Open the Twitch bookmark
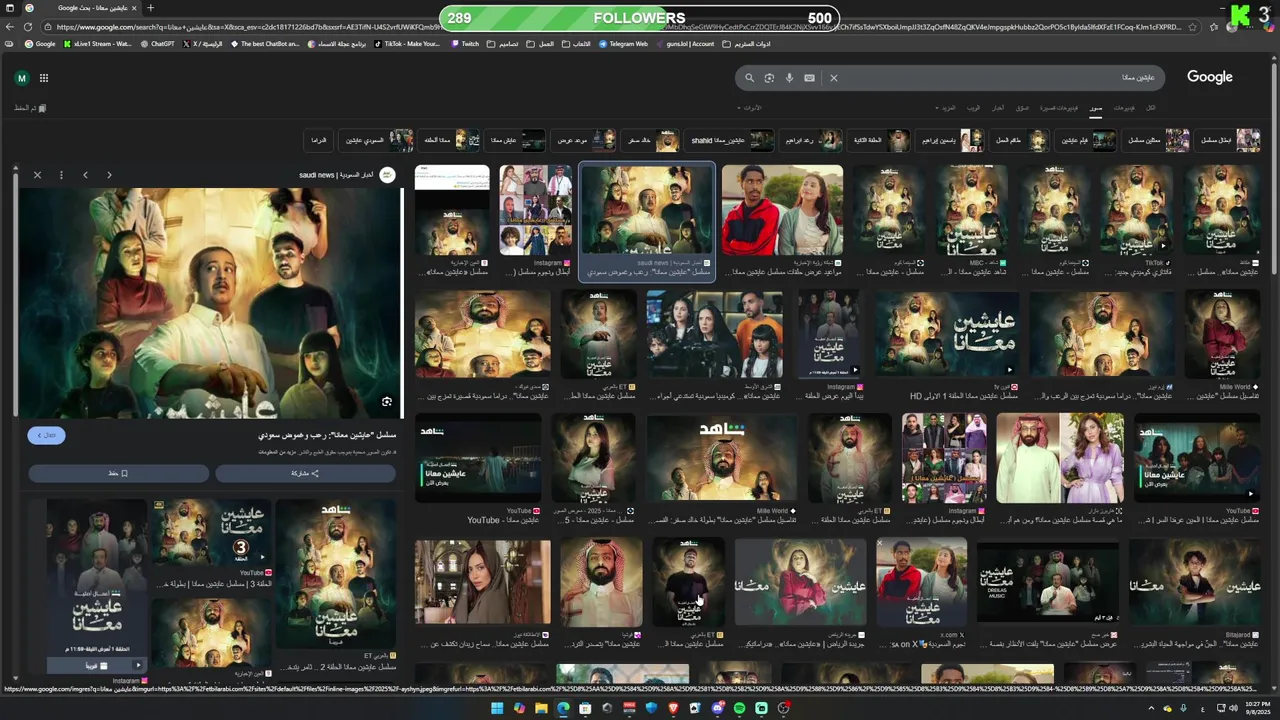 point(465,44)
